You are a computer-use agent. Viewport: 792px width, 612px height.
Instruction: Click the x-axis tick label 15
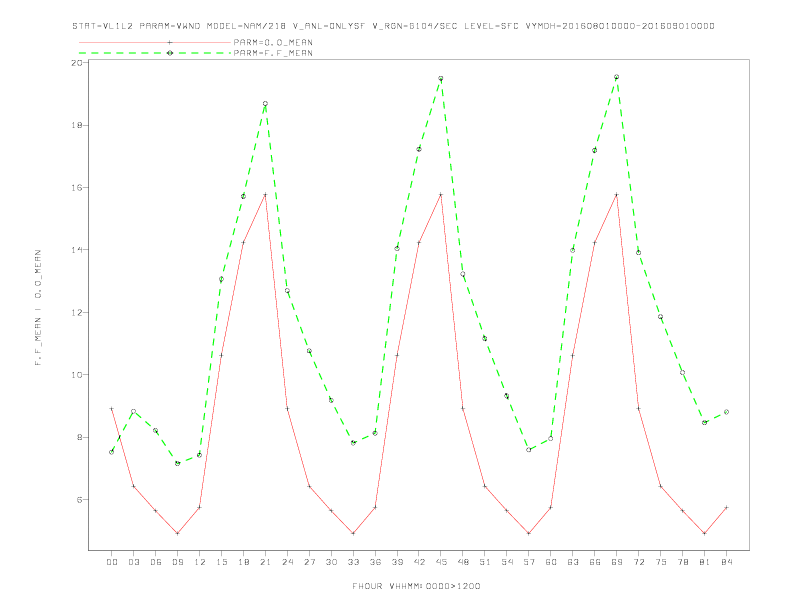click(222, 562)
